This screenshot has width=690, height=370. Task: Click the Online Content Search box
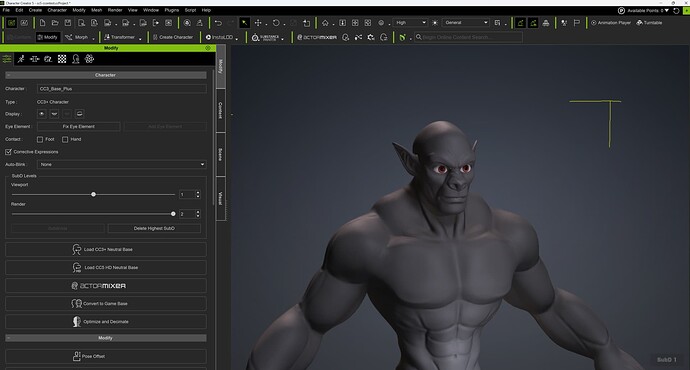point(469,37)
